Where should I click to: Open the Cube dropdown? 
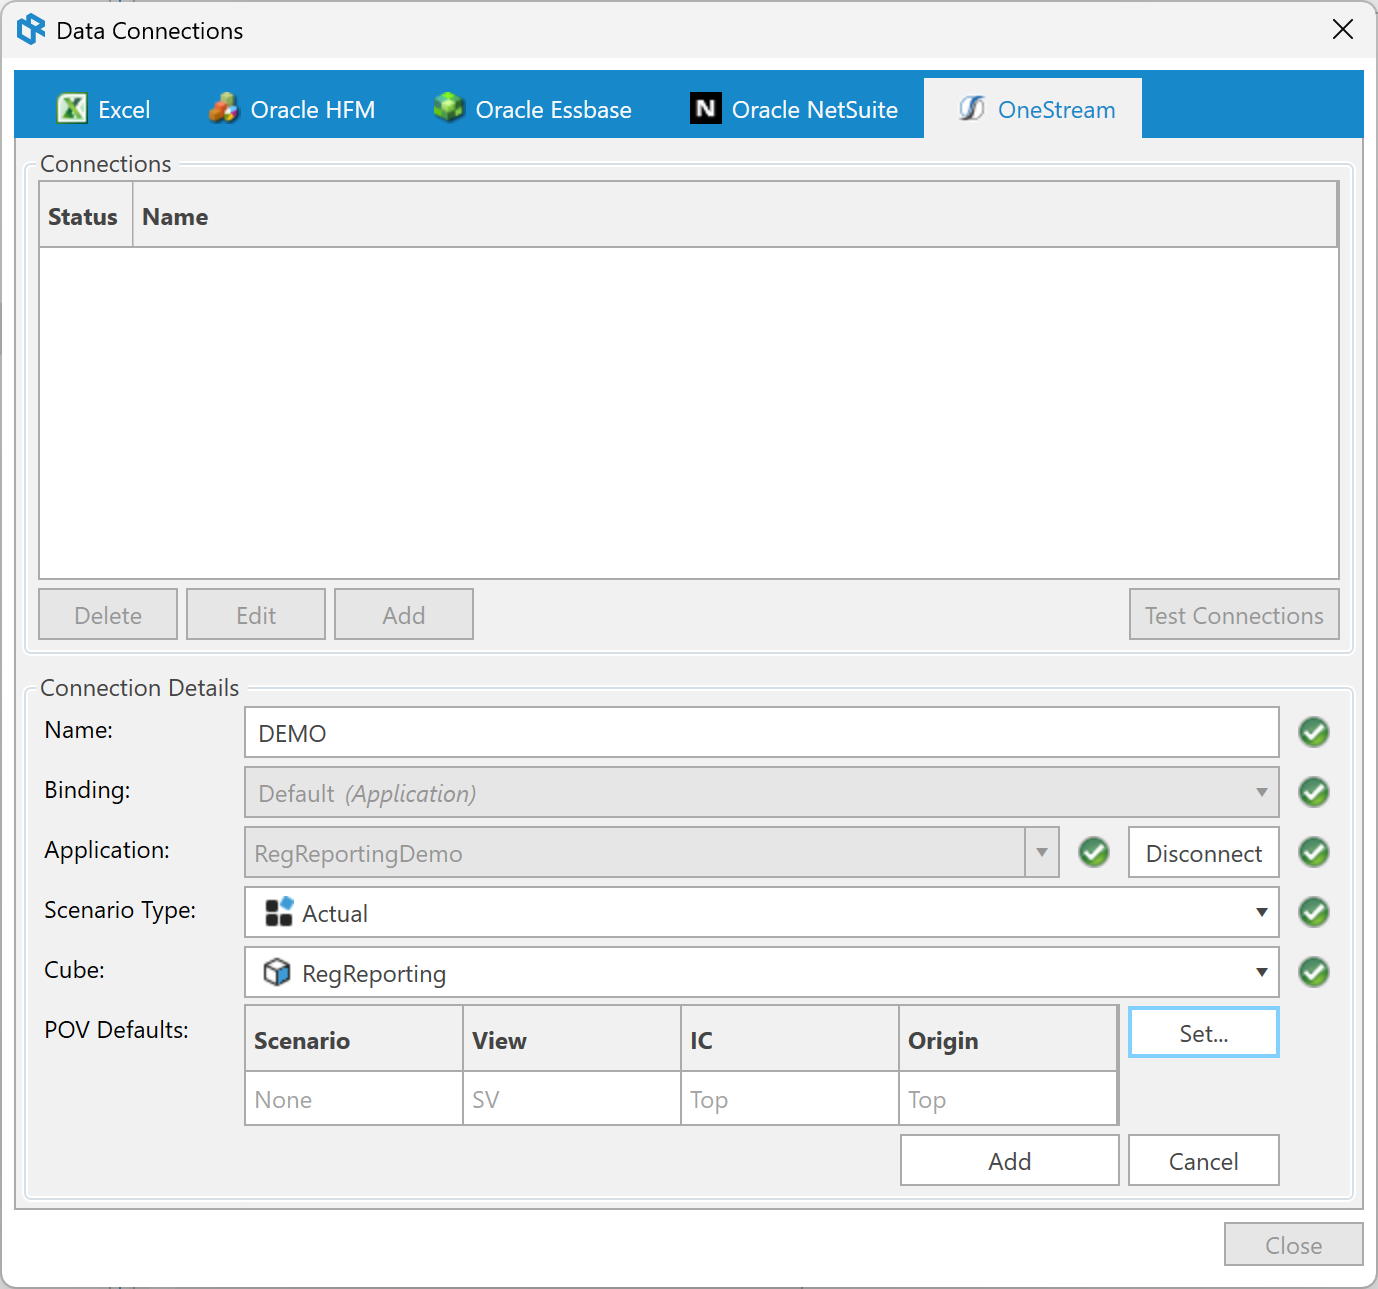coord(762,972)
